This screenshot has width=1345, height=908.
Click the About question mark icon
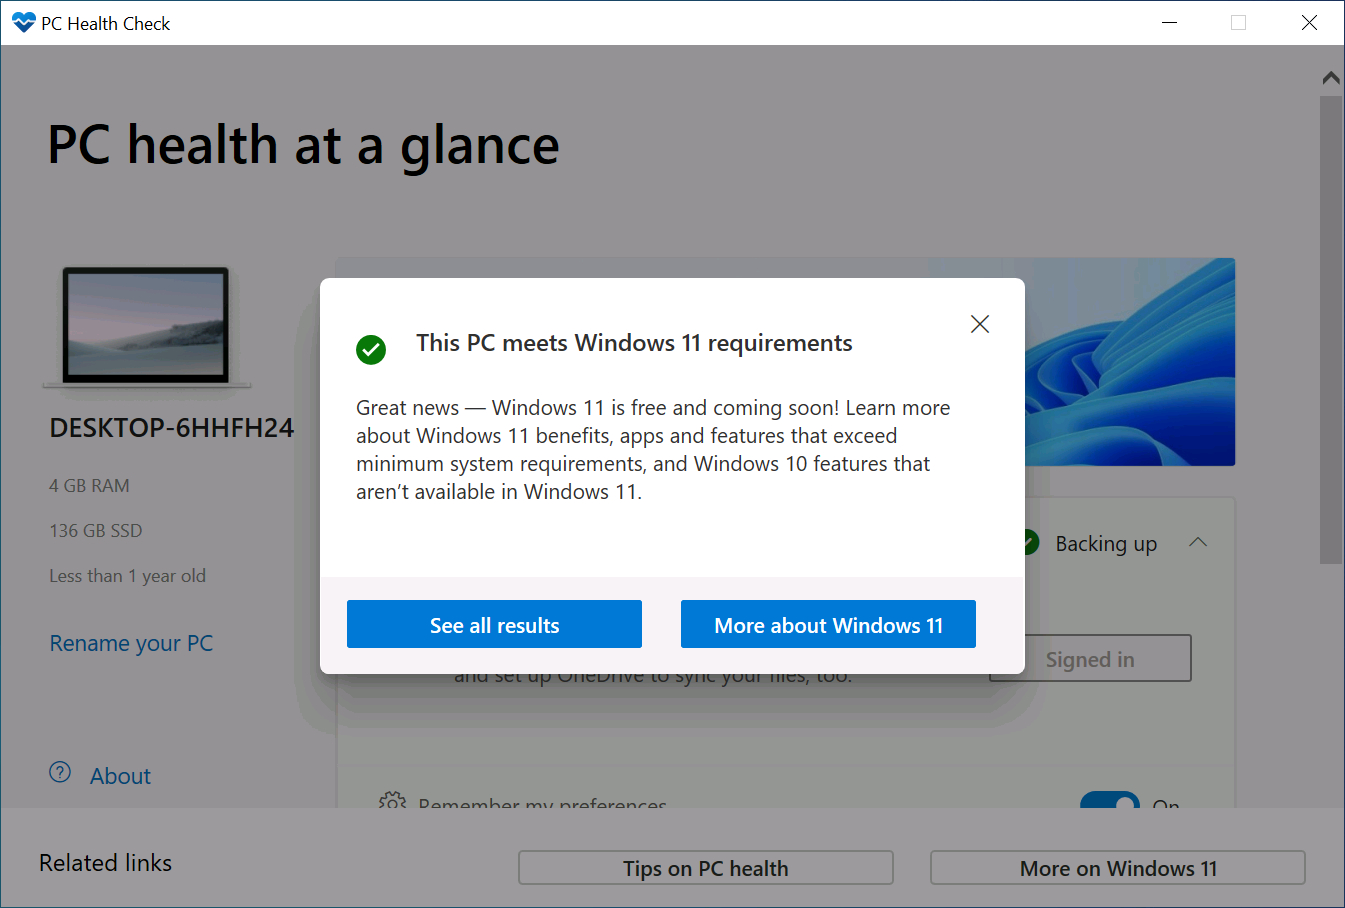(x=60, y=772)
